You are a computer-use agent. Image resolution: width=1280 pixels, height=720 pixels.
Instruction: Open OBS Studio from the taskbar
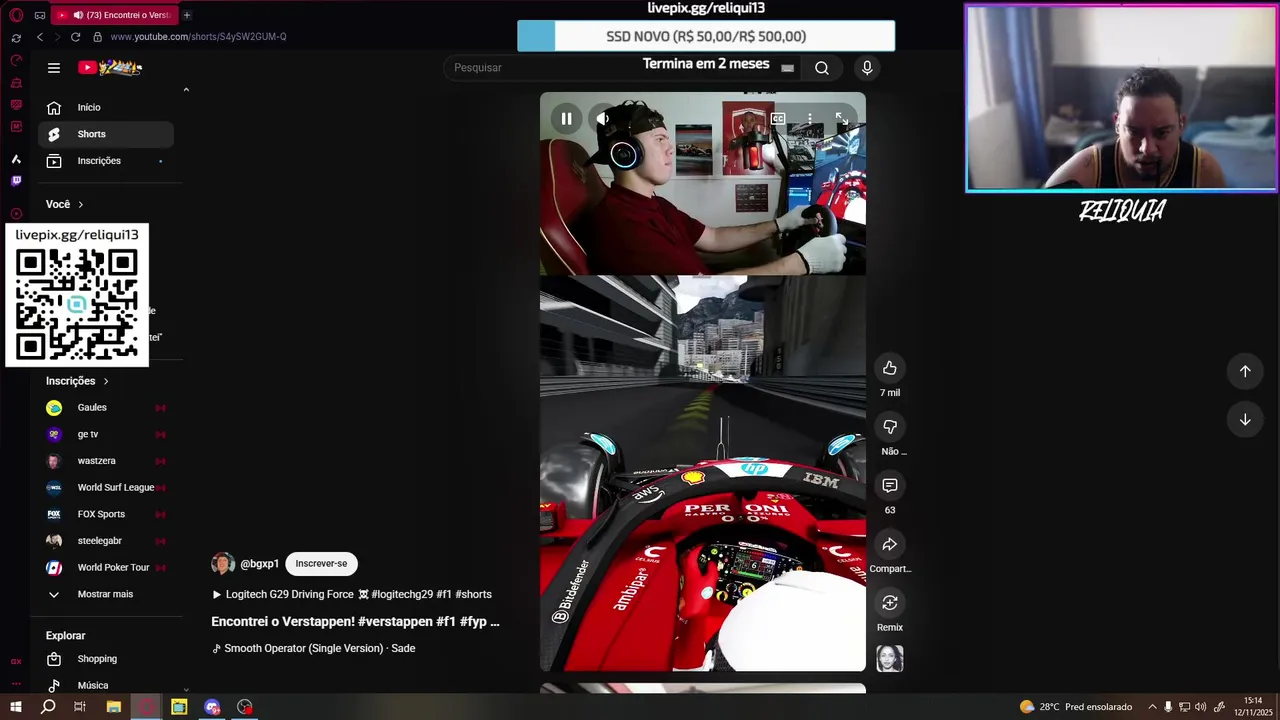click(x=245, y=707)
